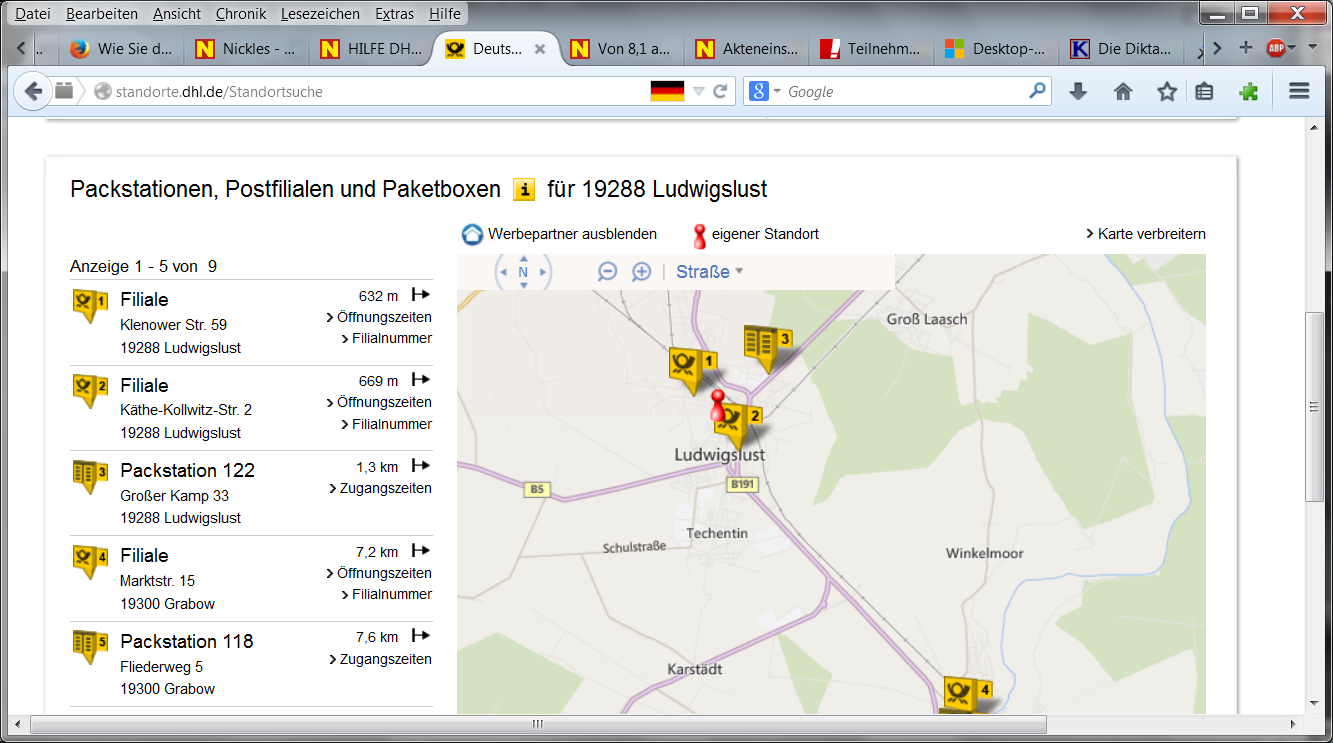The height and width of the screenshot is (743, 1333).
Task: Open the downloads arrow icon
Action: 1078,91
